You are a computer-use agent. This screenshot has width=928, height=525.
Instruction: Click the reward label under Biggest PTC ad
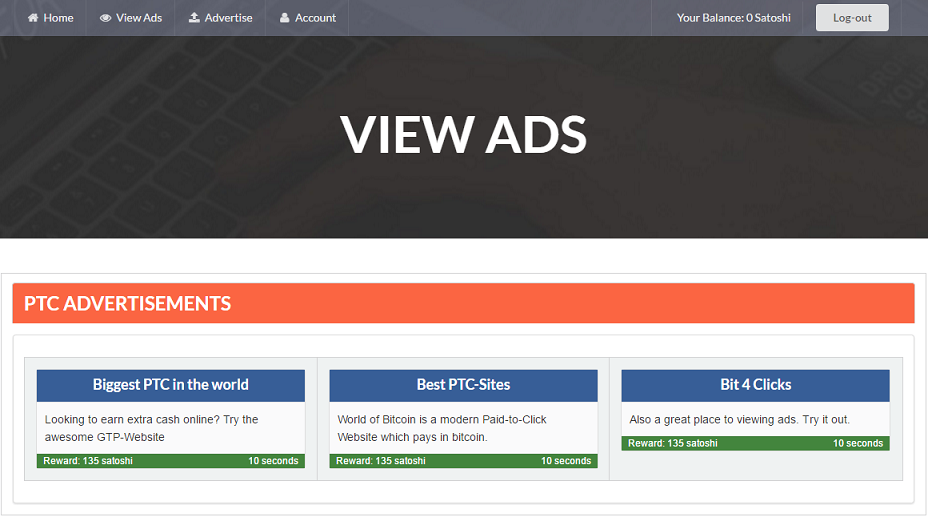(x=88, y=461)
